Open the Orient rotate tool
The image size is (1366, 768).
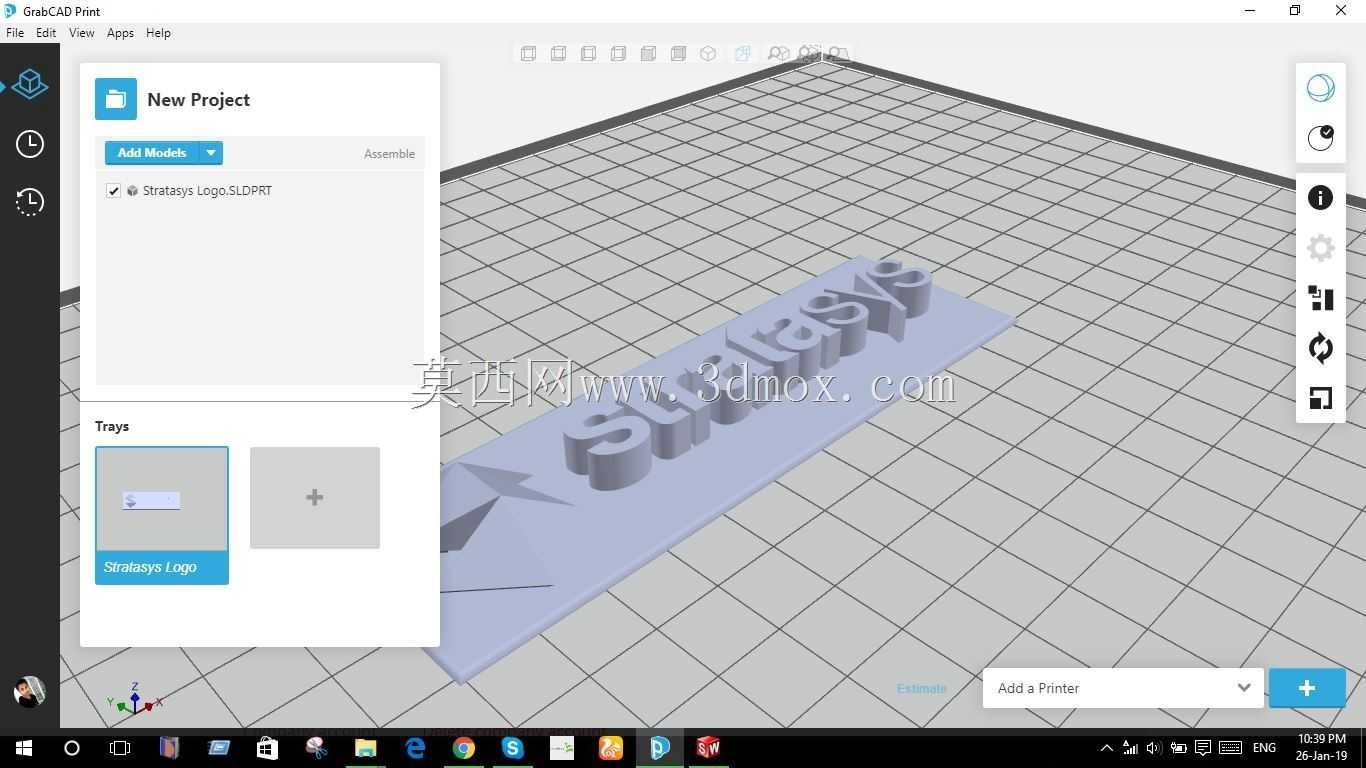coord(1320,348)
